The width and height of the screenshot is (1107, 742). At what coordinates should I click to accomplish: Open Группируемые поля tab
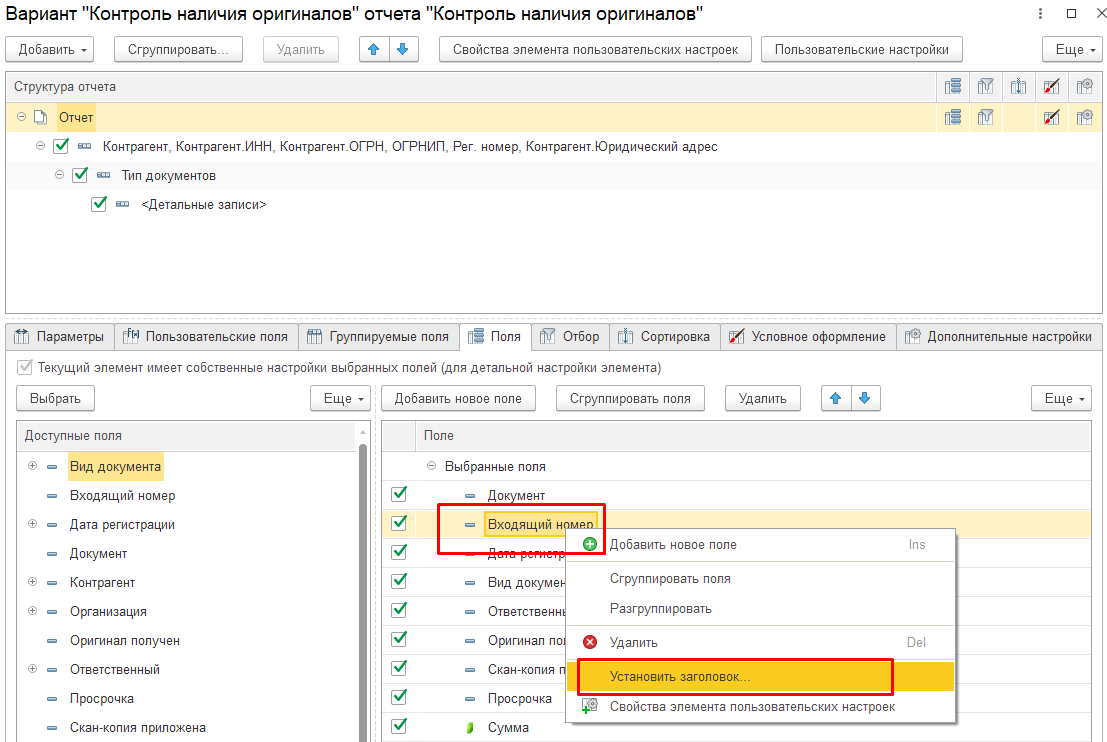(x=378, y=337)
